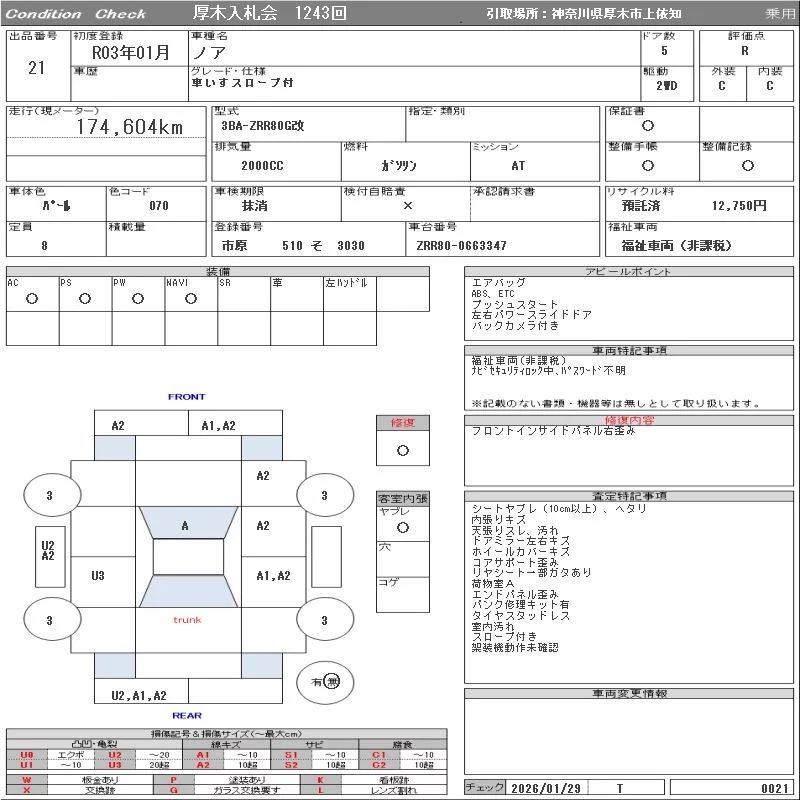Click the displacement value 2000CC
The image size is (800, 800).
pos(262,165)
